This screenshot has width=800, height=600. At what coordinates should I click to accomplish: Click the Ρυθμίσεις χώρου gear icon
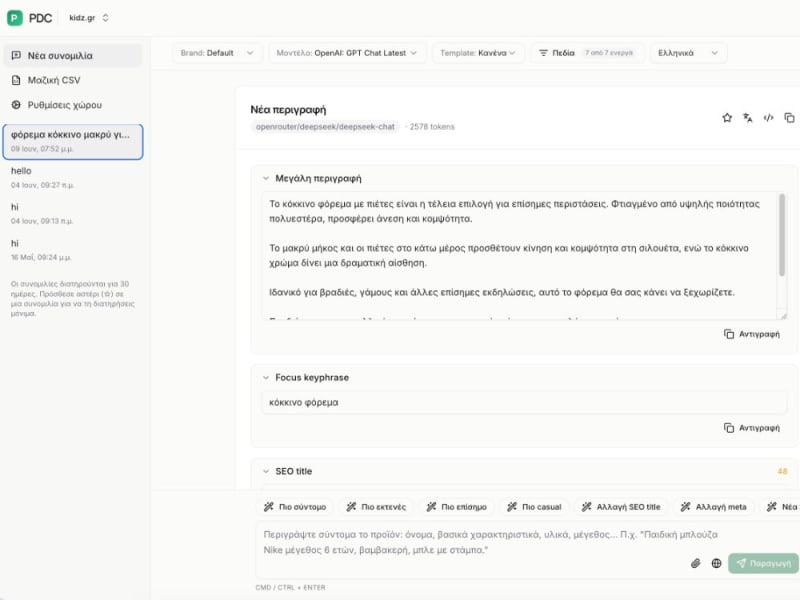click(x=16, y=105)
